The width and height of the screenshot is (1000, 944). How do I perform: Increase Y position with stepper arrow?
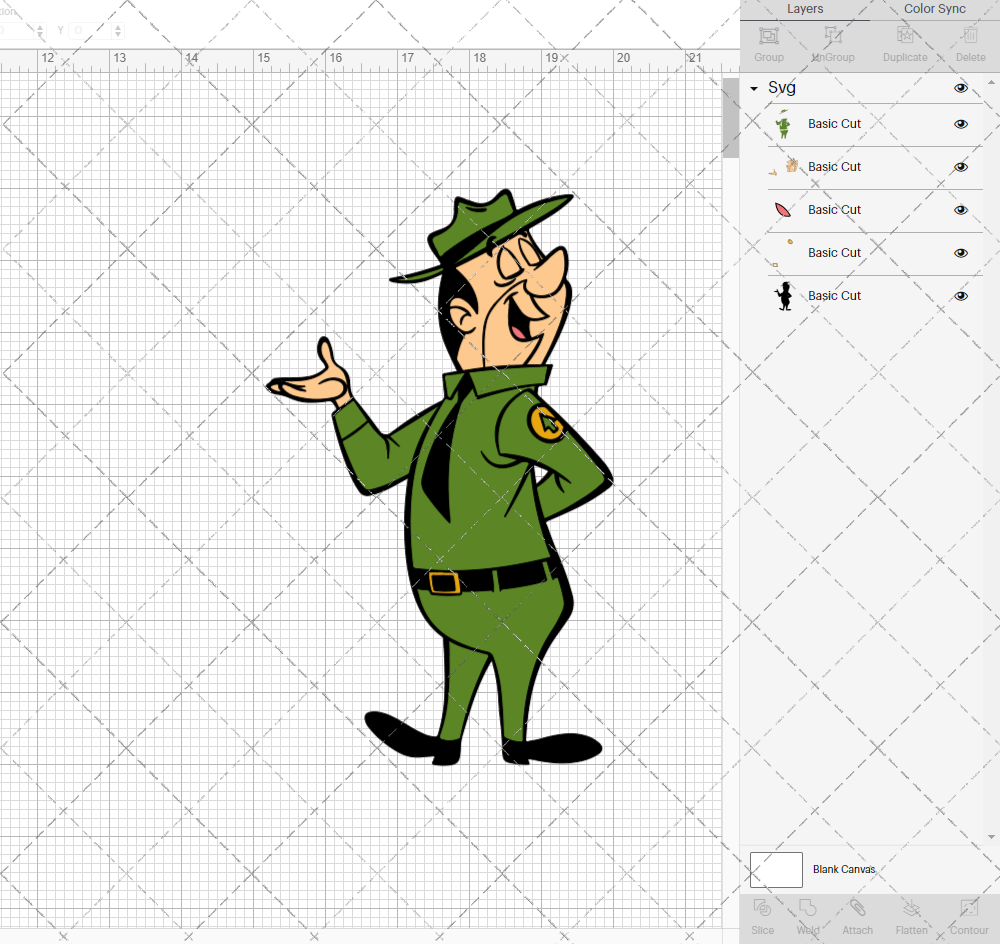coord(118,26)
